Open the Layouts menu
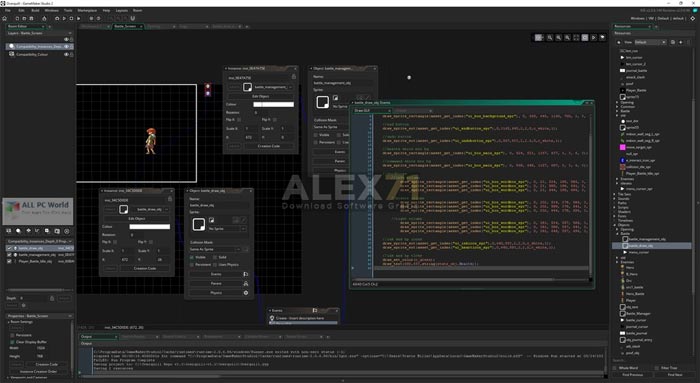Image resolution: width=700 pixels, height=383 pixels. click(121, 10)
